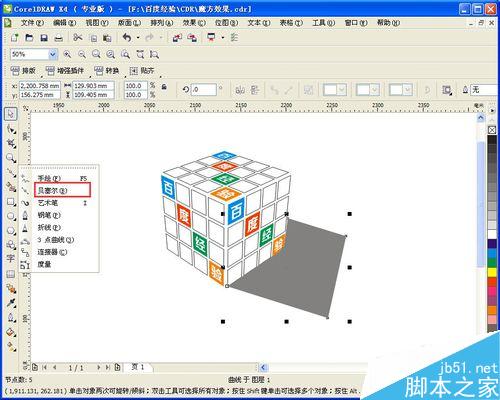The width and height of the screenshot is (500, 400).
Task: Pick the red swatch in color palette
Action: point(492,282)
